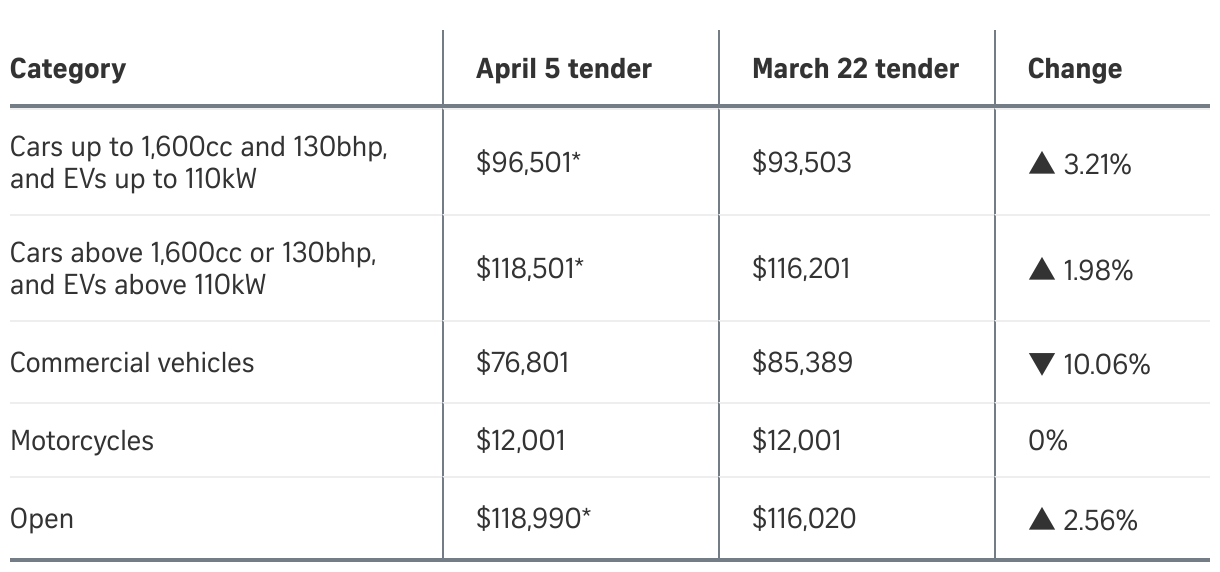Click the Change column header
This screenshot has height=572, width=1220.
[1075, 69]
